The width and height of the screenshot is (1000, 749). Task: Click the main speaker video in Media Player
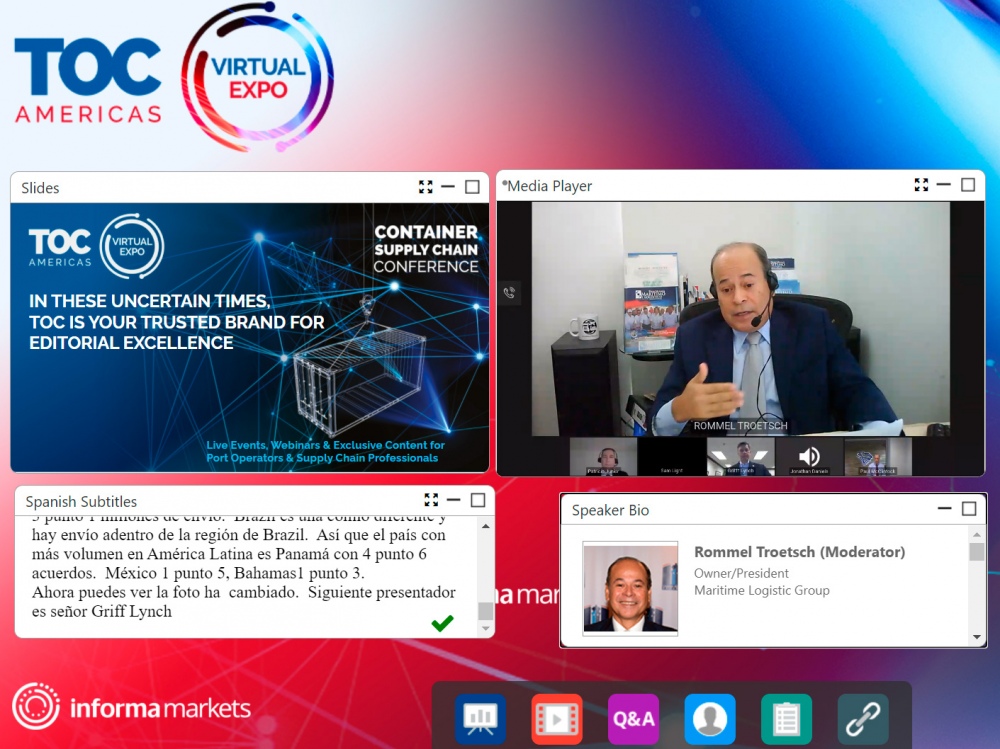(x=740, y=319)
